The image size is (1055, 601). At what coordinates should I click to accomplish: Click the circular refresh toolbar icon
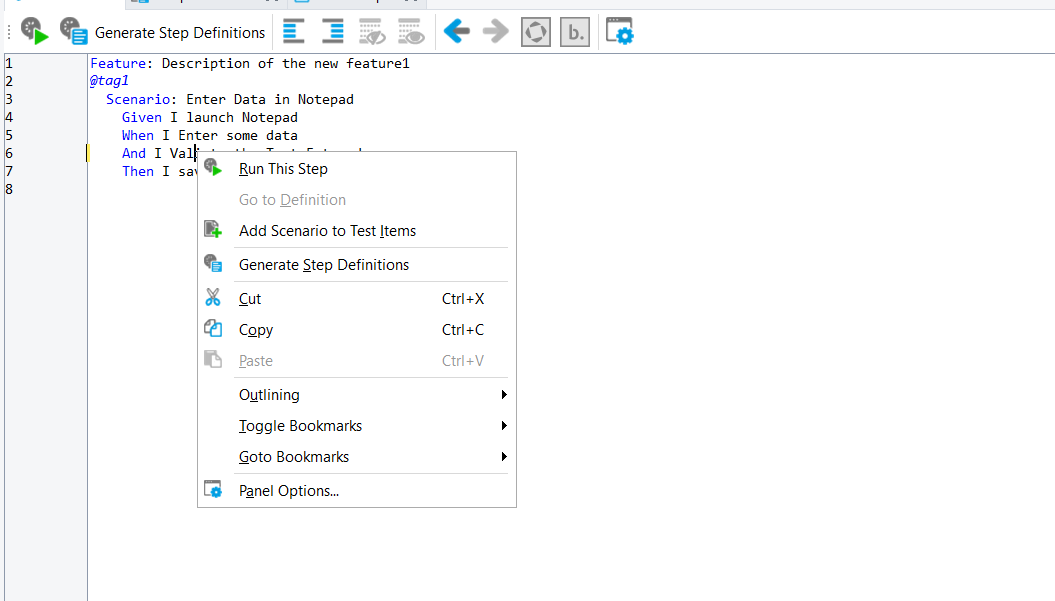coord(535,31)
